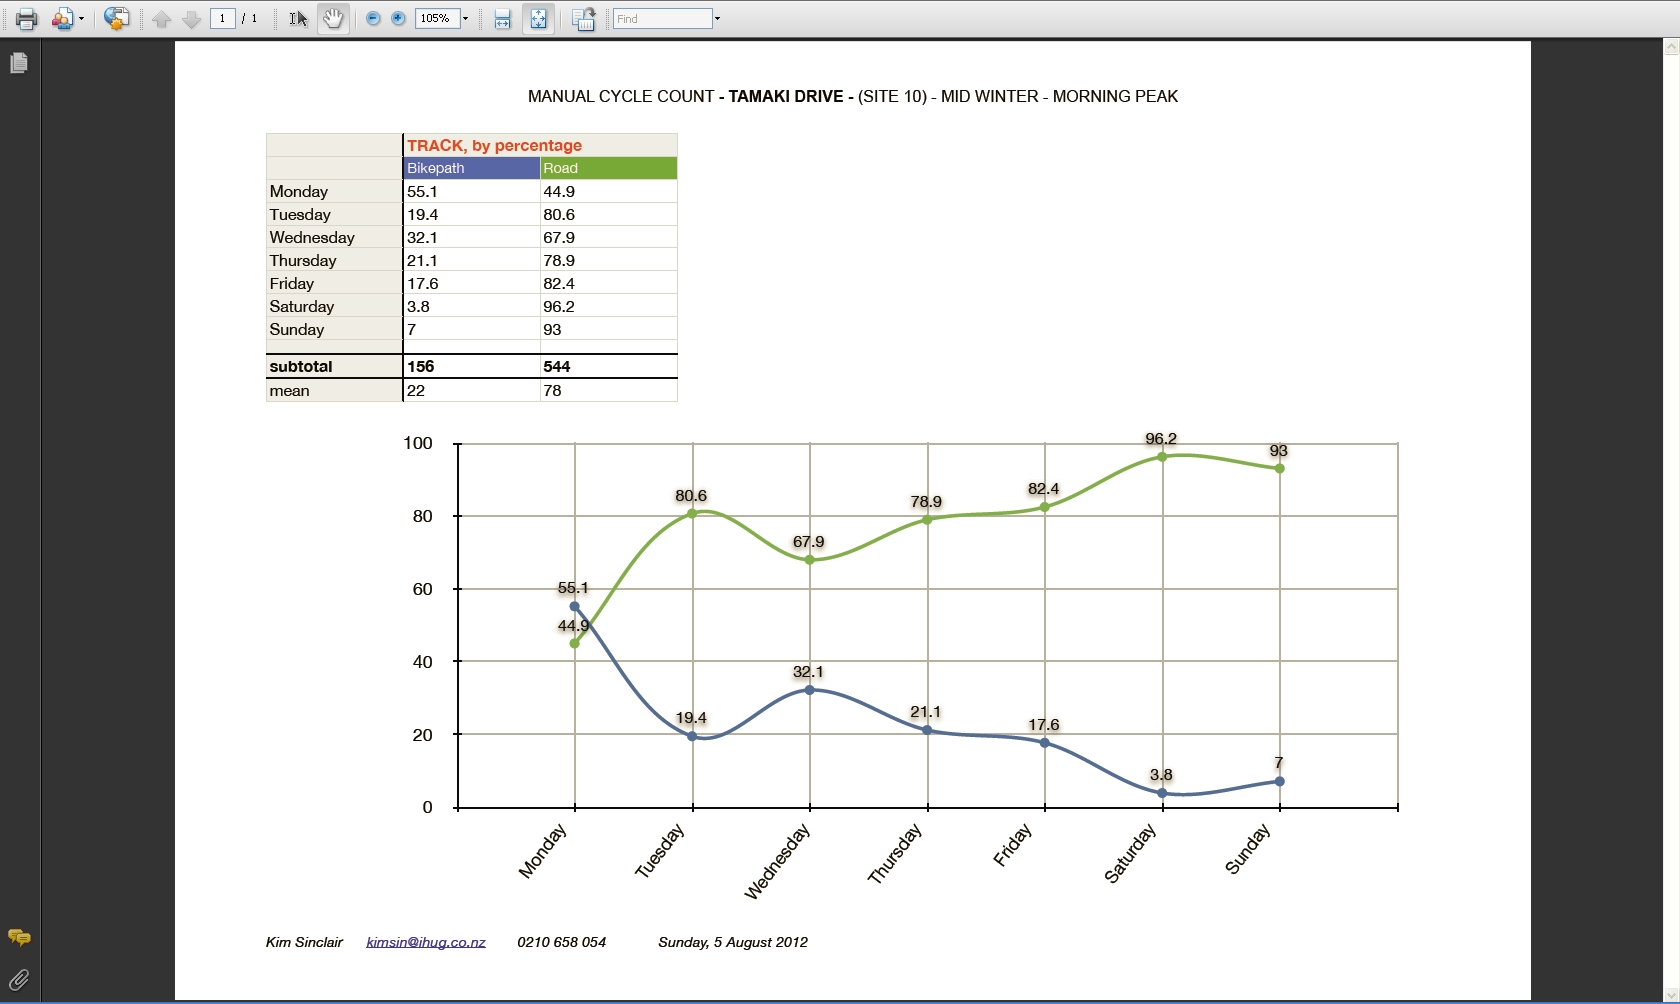The height and width of the screenshot is (1004, 1680).
Task: Click the touch-up reading mode icon
Action: tap(584, 19)
